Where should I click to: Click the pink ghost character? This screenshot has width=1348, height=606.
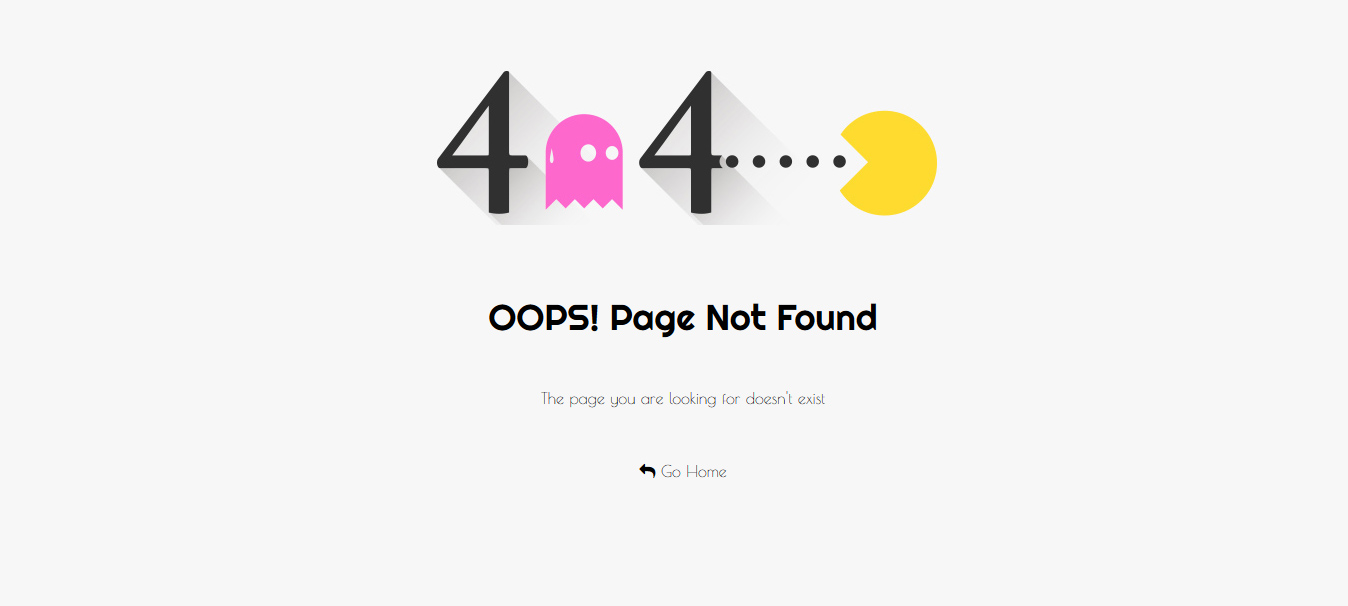(584, 162)
